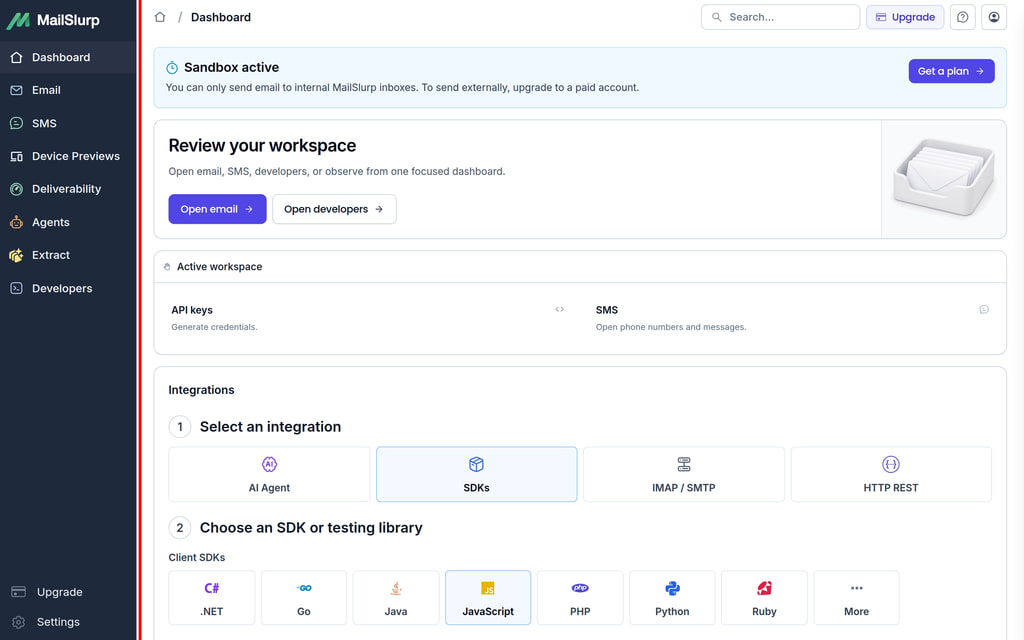The width and height of the screenshot is (1024, 640).
Task: Open Agents in the sidebar
Action: click(68, 222)
